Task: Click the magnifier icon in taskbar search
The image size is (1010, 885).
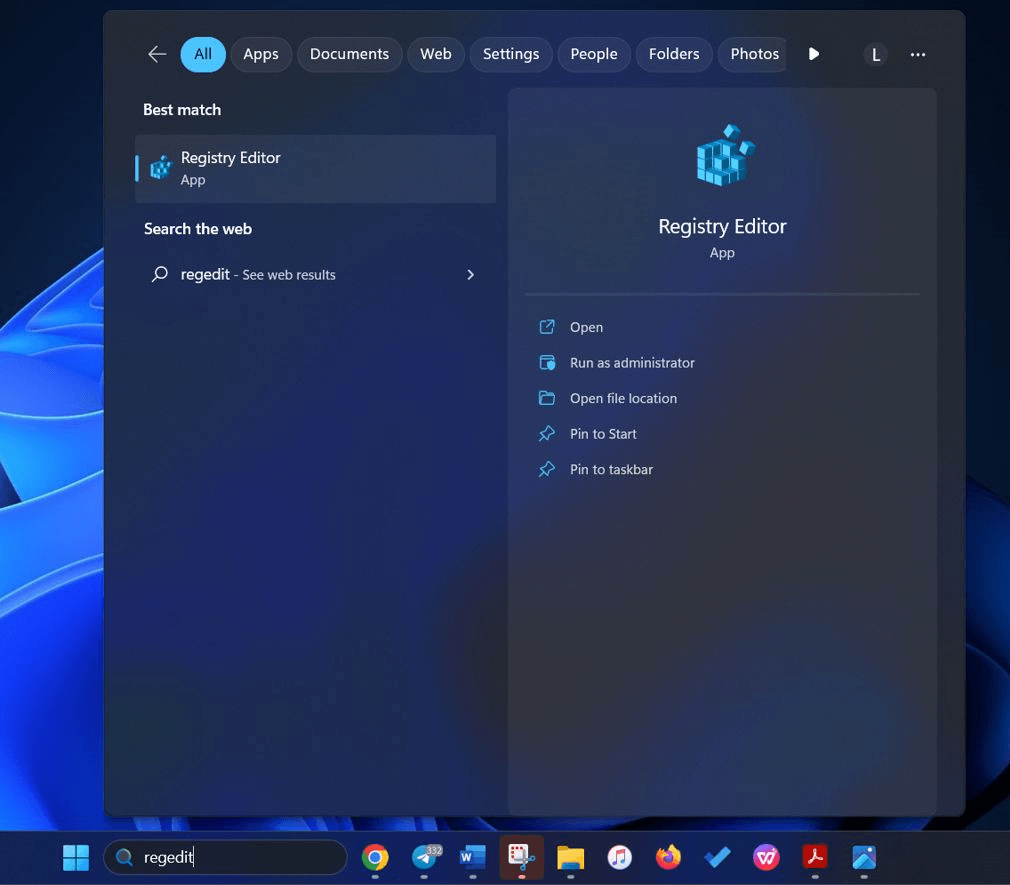Action: (124, 857)
